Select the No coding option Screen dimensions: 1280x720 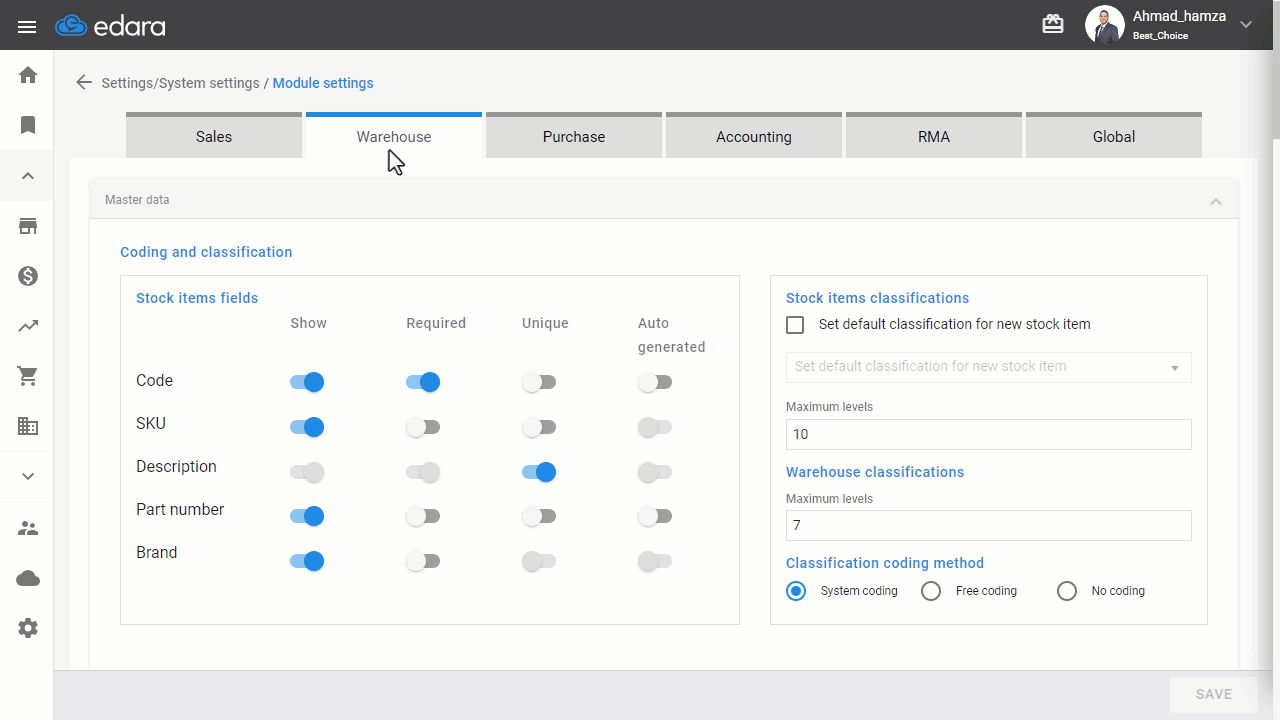tap(1067, 591)
